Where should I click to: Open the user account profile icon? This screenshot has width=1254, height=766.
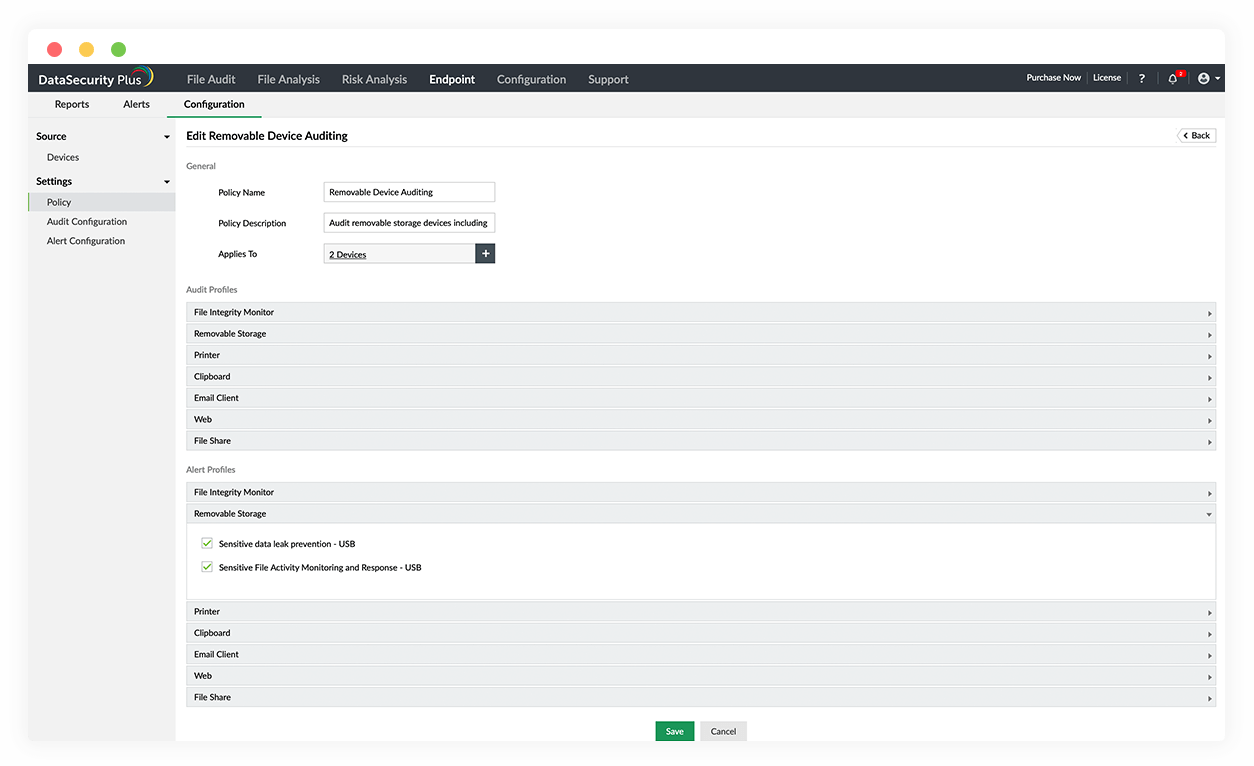[x=1203, y=78]
